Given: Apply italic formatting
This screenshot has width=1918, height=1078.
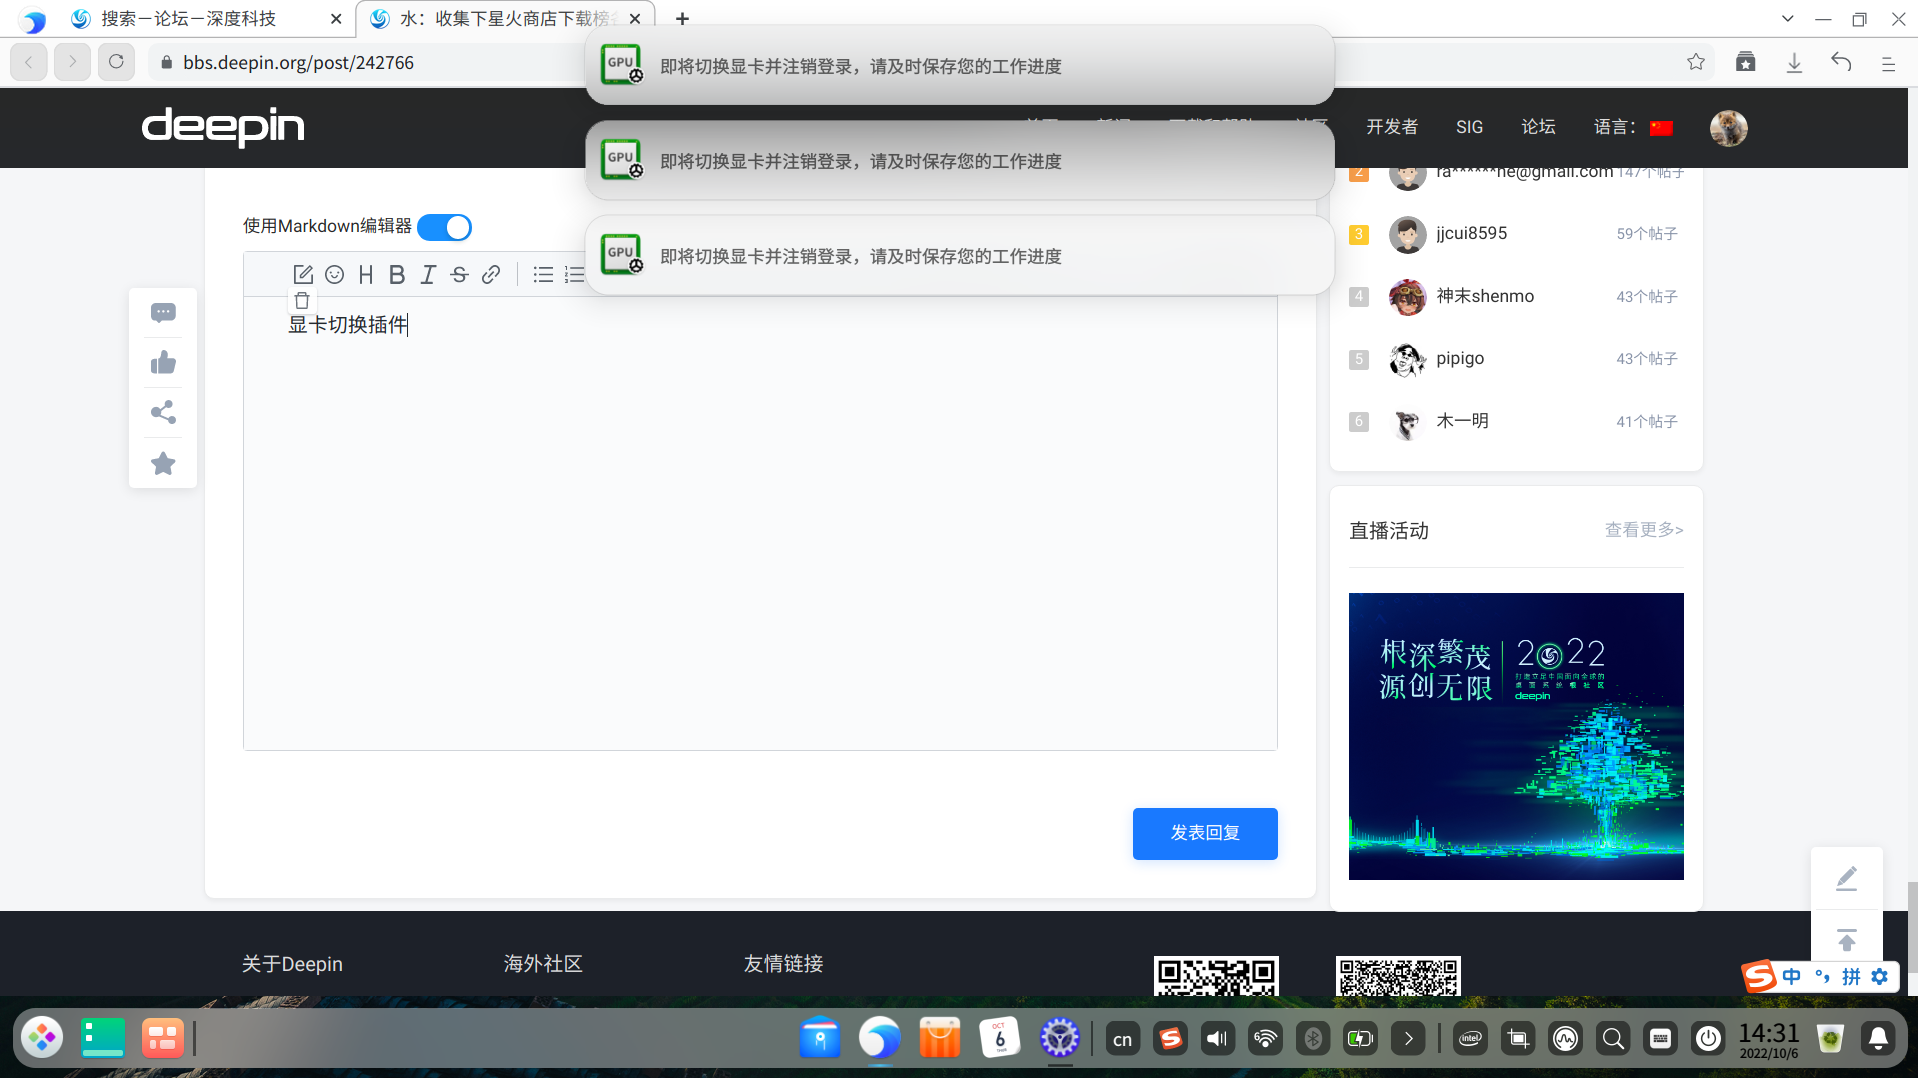Looking at the screenshot, I should [x=427, y=274].
